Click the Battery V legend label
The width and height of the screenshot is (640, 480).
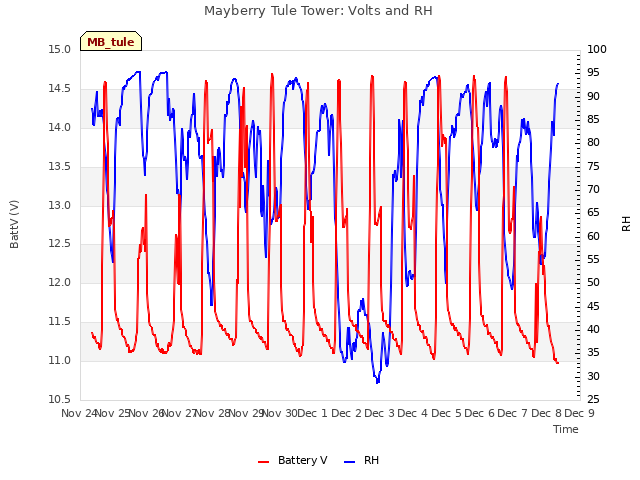tap(302, 460)
